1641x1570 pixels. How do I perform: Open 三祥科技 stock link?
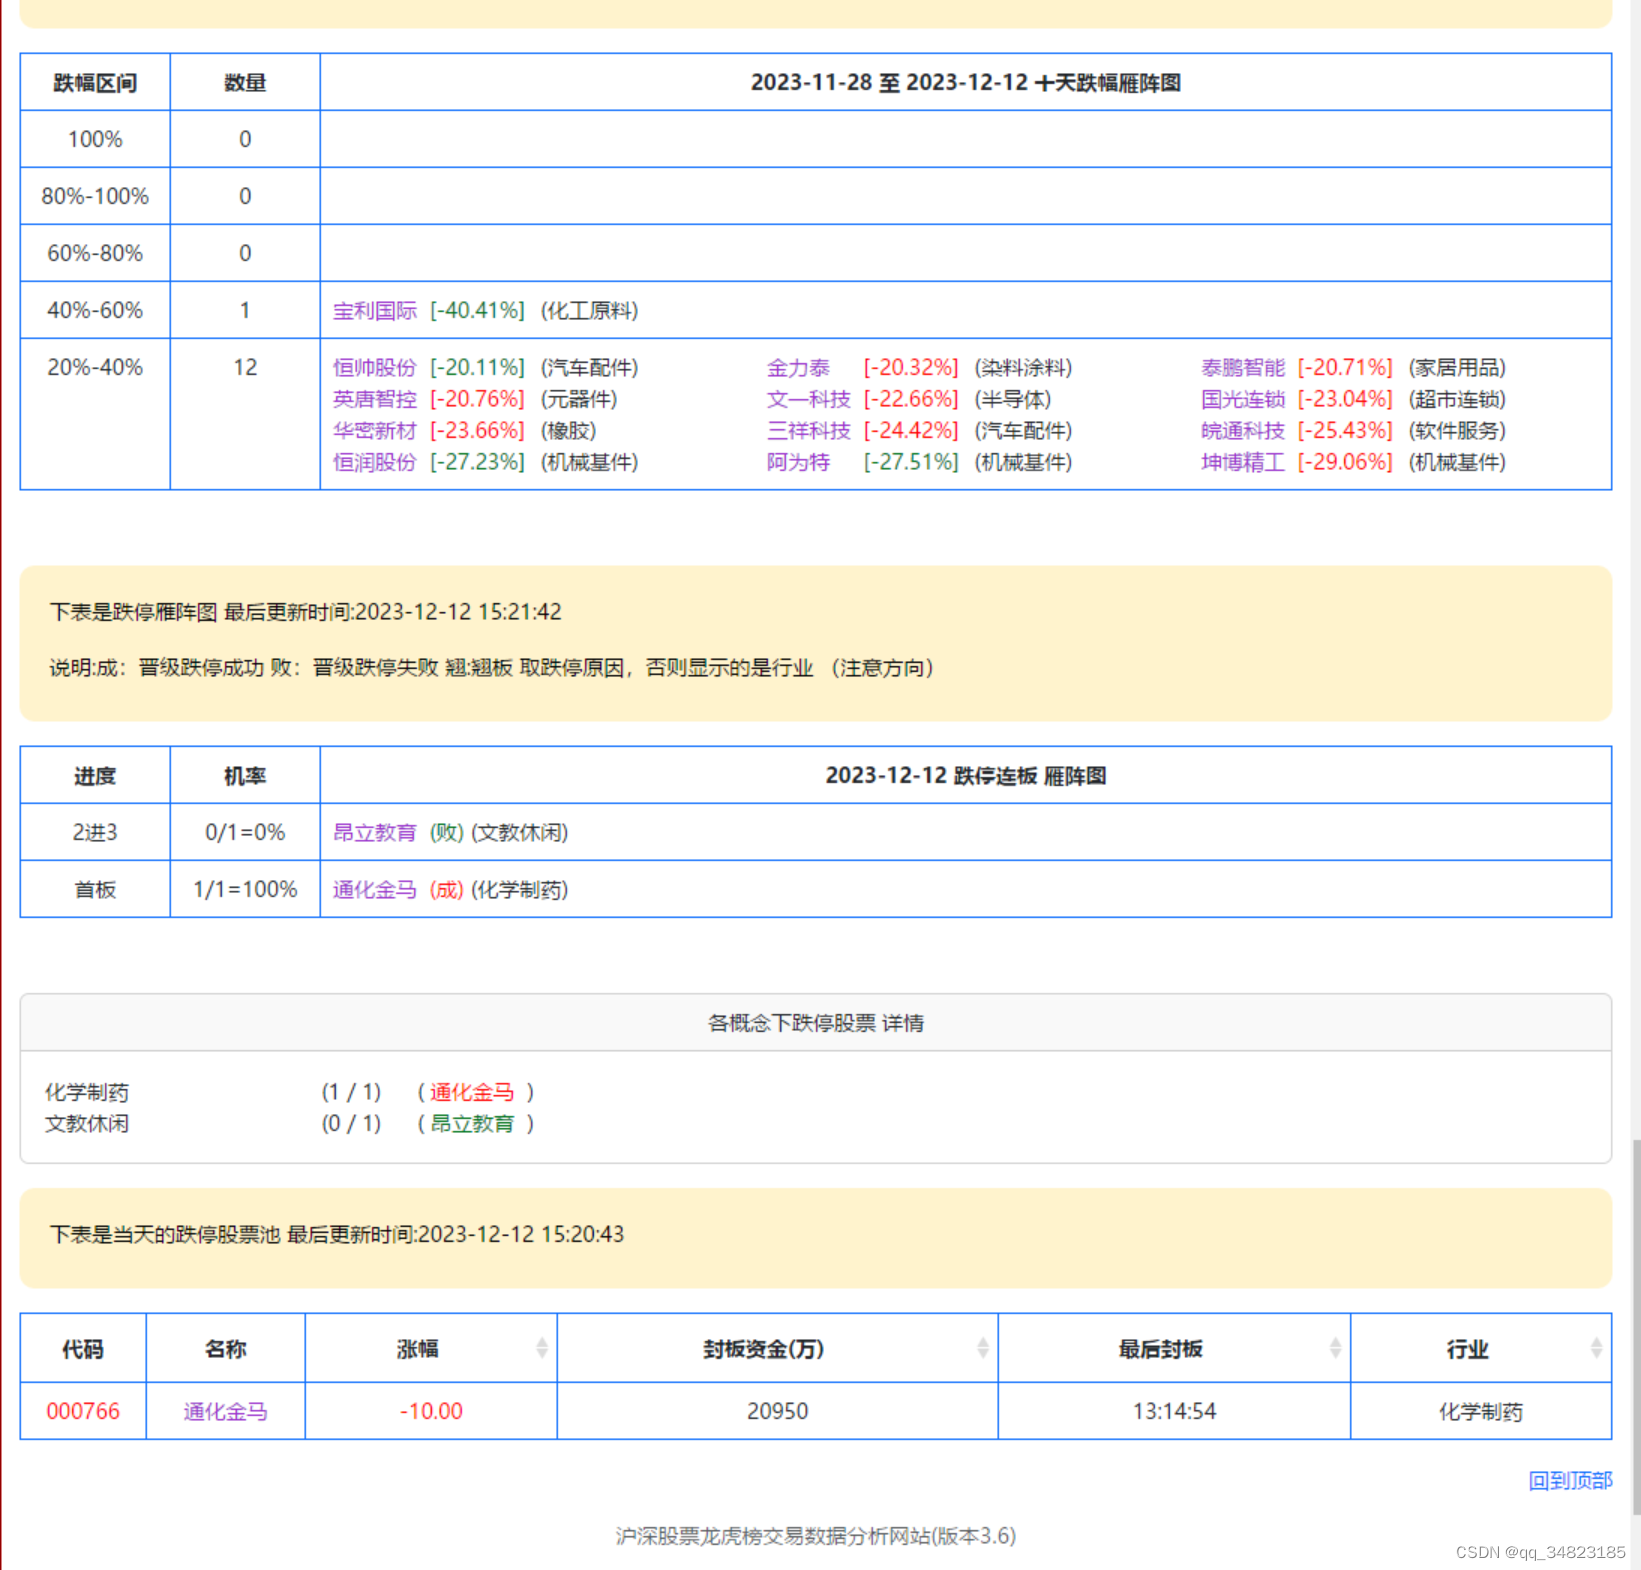pos(808,431)
